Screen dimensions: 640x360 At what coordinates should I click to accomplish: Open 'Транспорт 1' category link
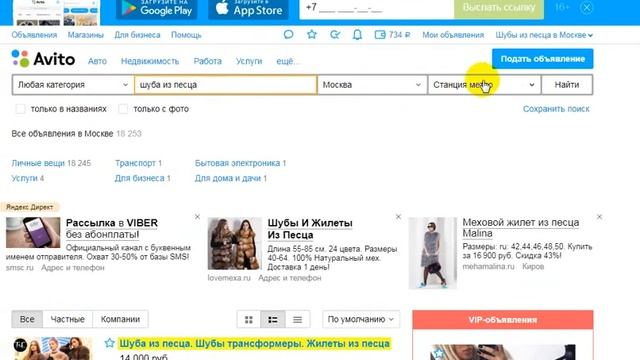point(138,163)
